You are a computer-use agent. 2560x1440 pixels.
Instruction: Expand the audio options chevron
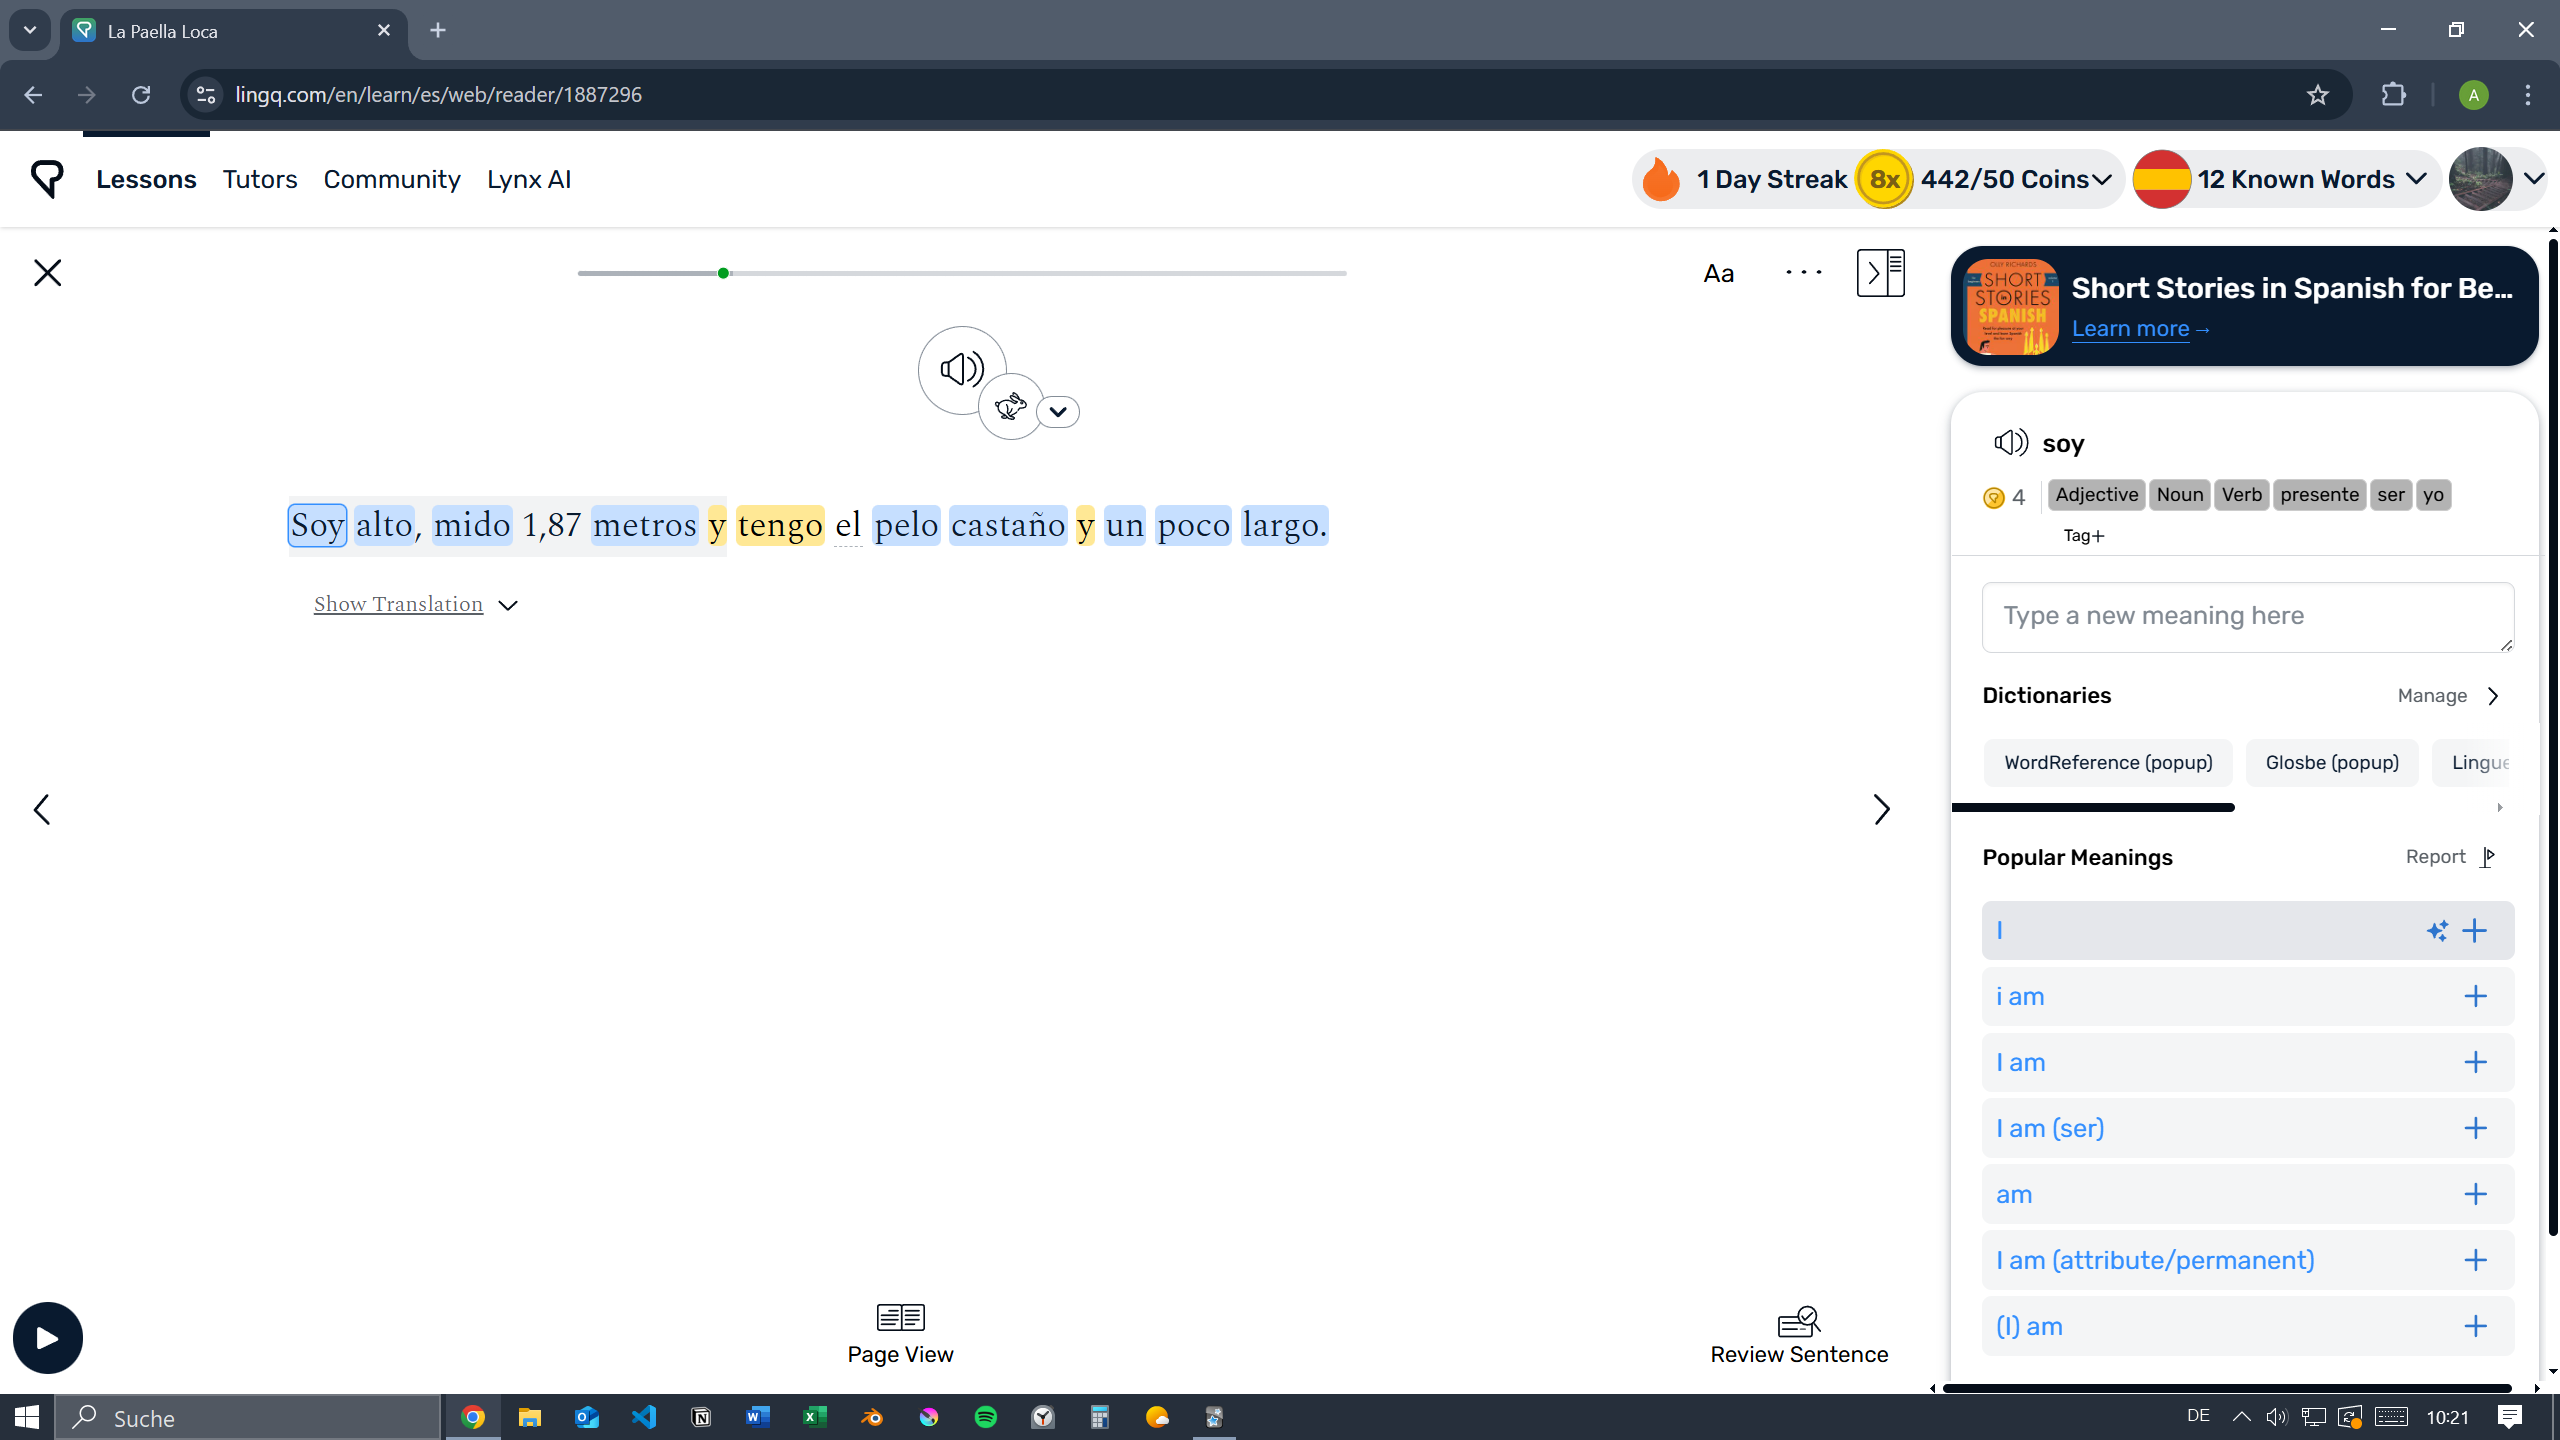pos(1058,412)
